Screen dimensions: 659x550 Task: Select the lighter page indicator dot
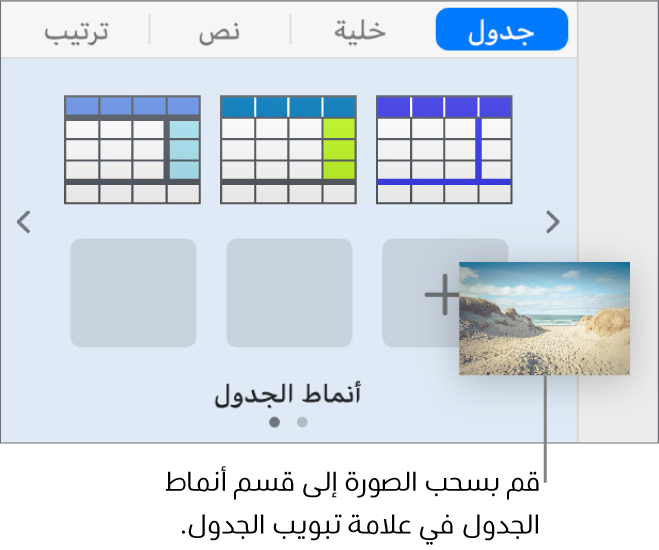302,422
